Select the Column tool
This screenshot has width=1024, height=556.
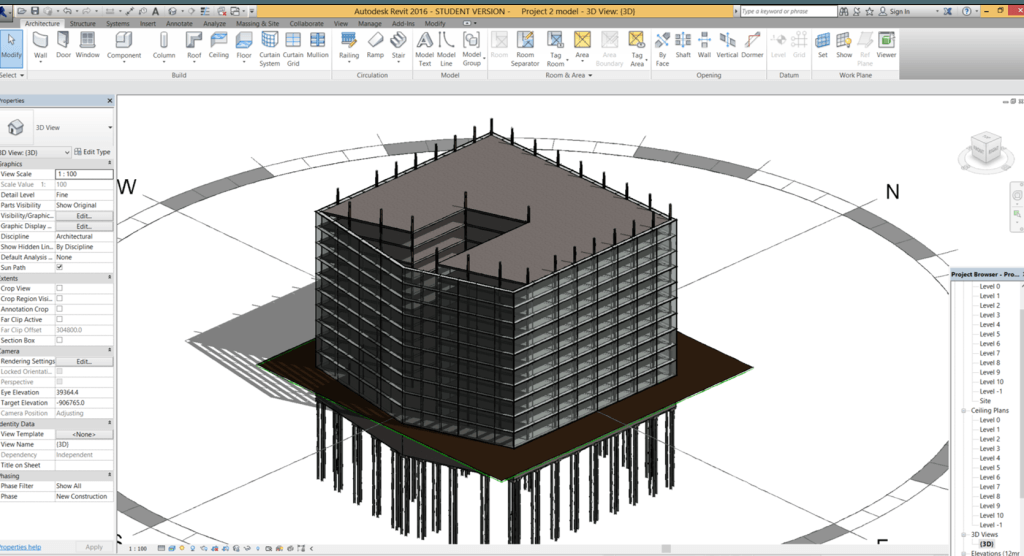point(164,46)
